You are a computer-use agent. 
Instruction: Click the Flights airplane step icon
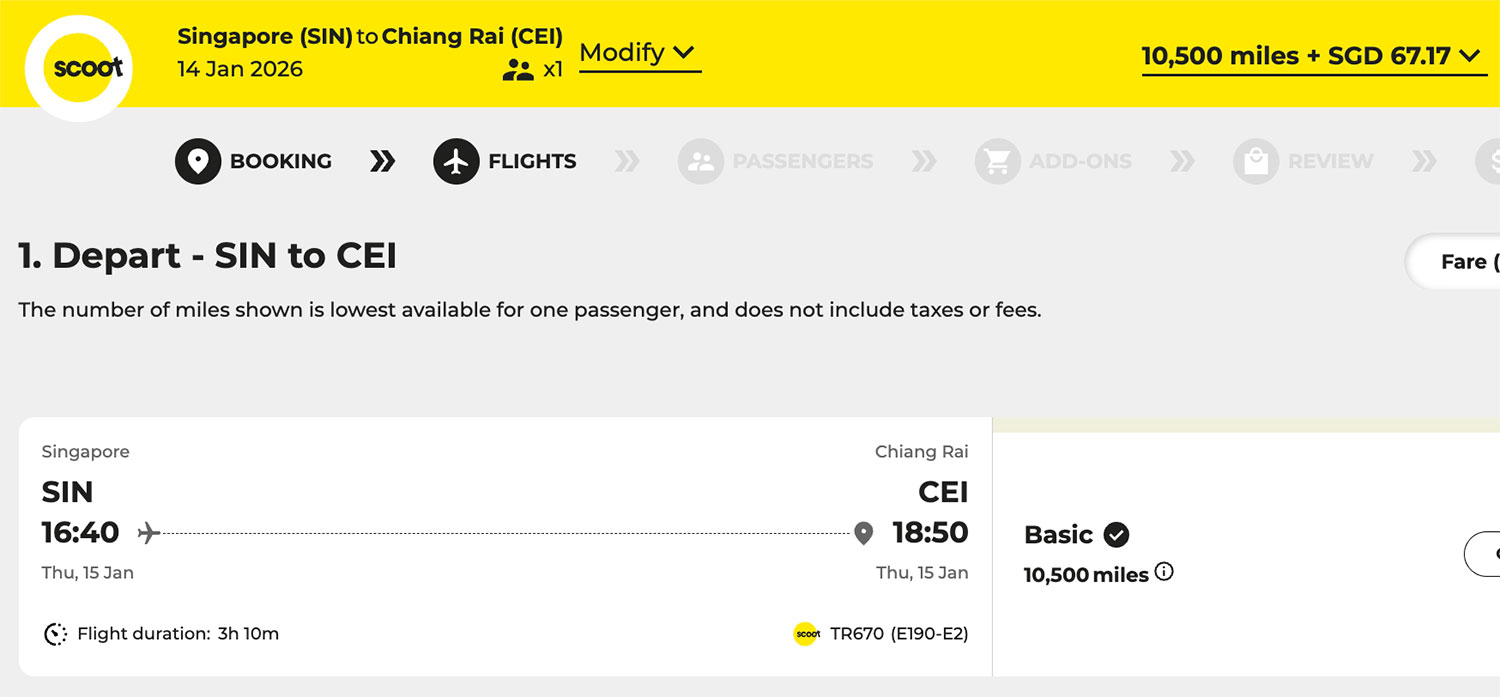[456, 161]
